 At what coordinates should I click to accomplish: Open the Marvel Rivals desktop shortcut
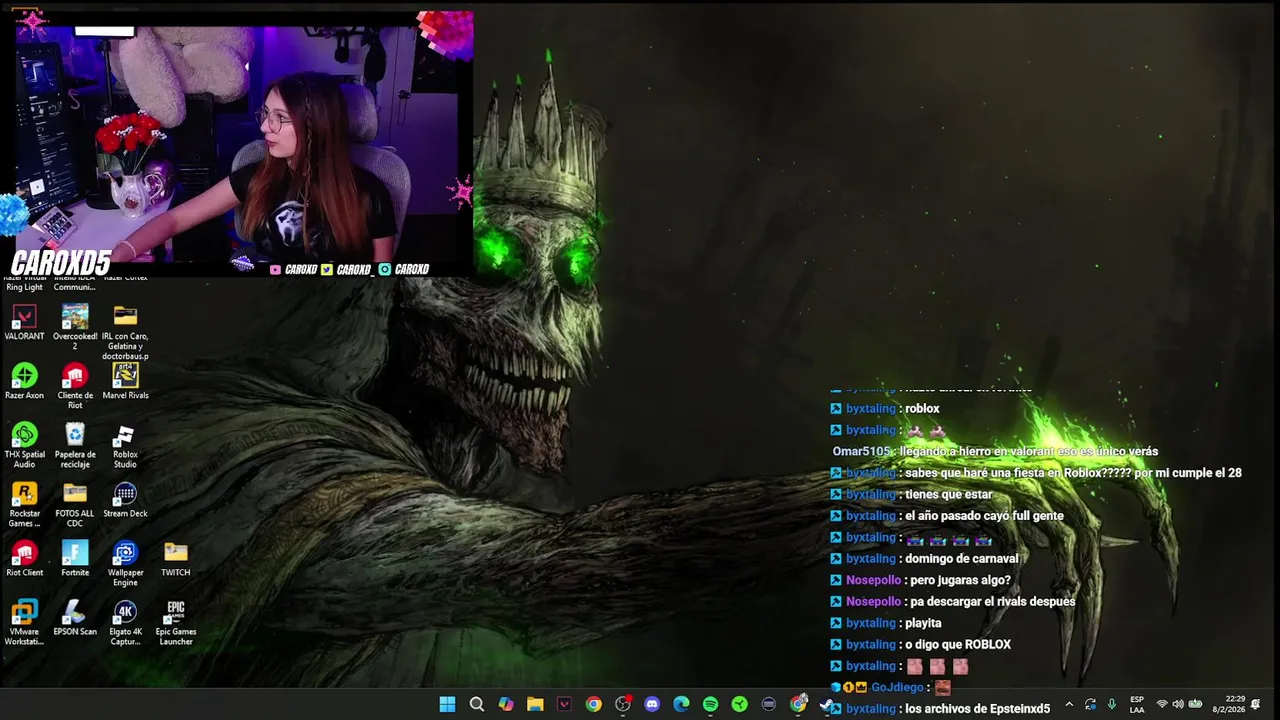pyautogui.click(x=125, y=381)
